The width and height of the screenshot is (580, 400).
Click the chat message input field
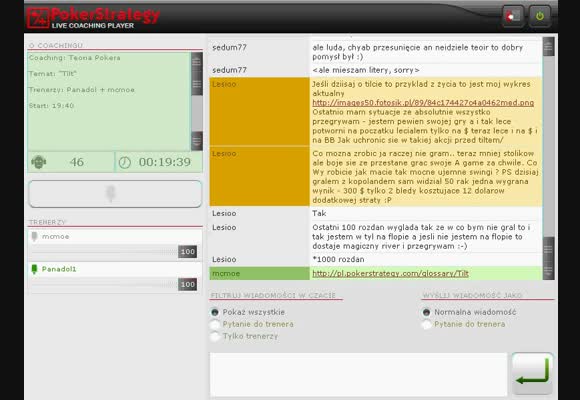click(358, 374)
